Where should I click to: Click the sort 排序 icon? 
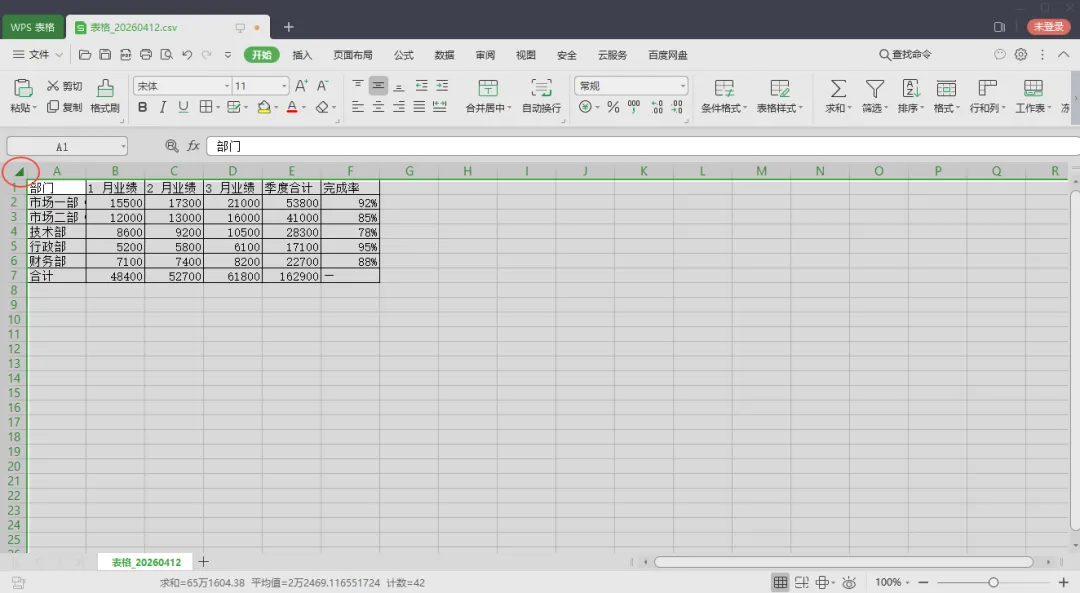click(911, 88)
